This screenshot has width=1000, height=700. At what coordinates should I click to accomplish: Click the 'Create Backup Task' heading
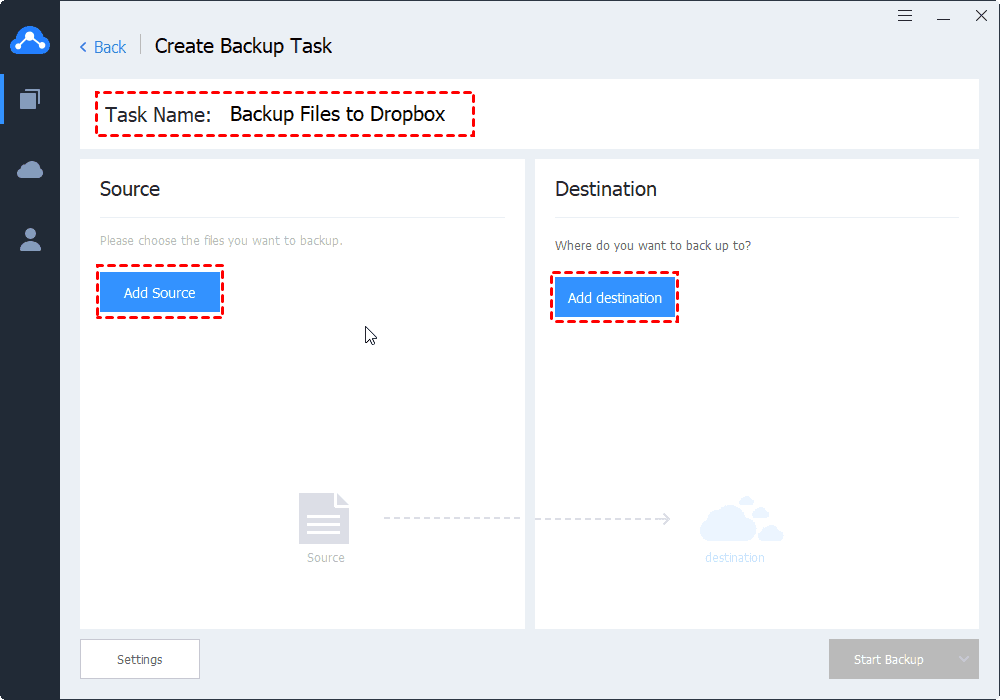[x=243, y=47]
